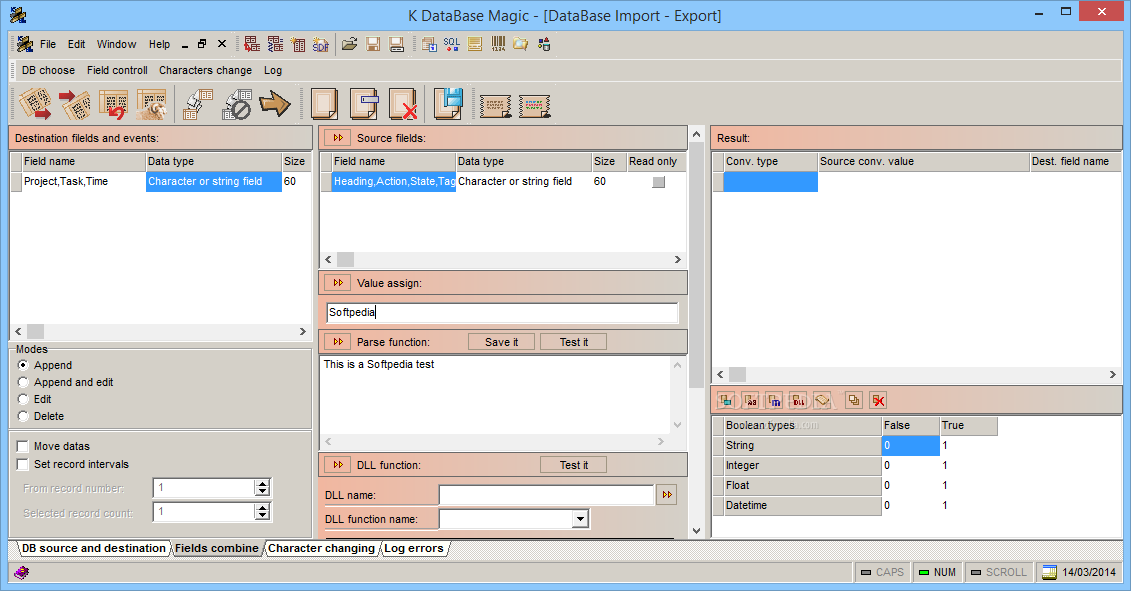Click the SQL toolbar icon
Screen dimensions: 1131x591
tap(452, 45)
